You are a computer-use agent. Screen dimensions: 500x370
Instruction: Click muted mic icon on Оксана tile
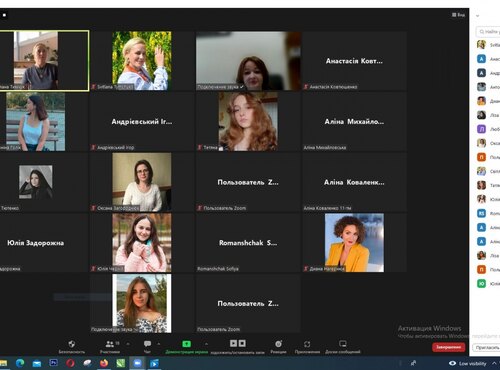[x=93, y=208]
